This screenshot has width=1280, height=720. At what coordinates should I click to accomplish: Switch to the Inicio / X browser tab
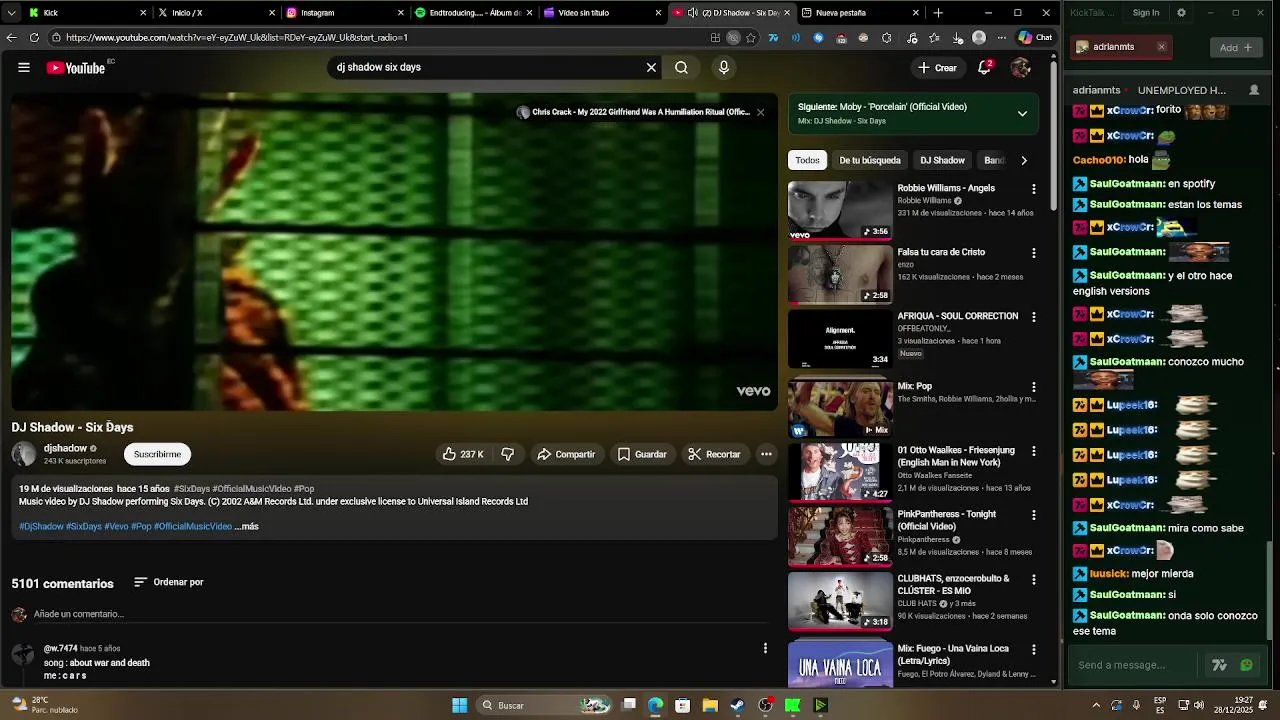coord(214,13)
